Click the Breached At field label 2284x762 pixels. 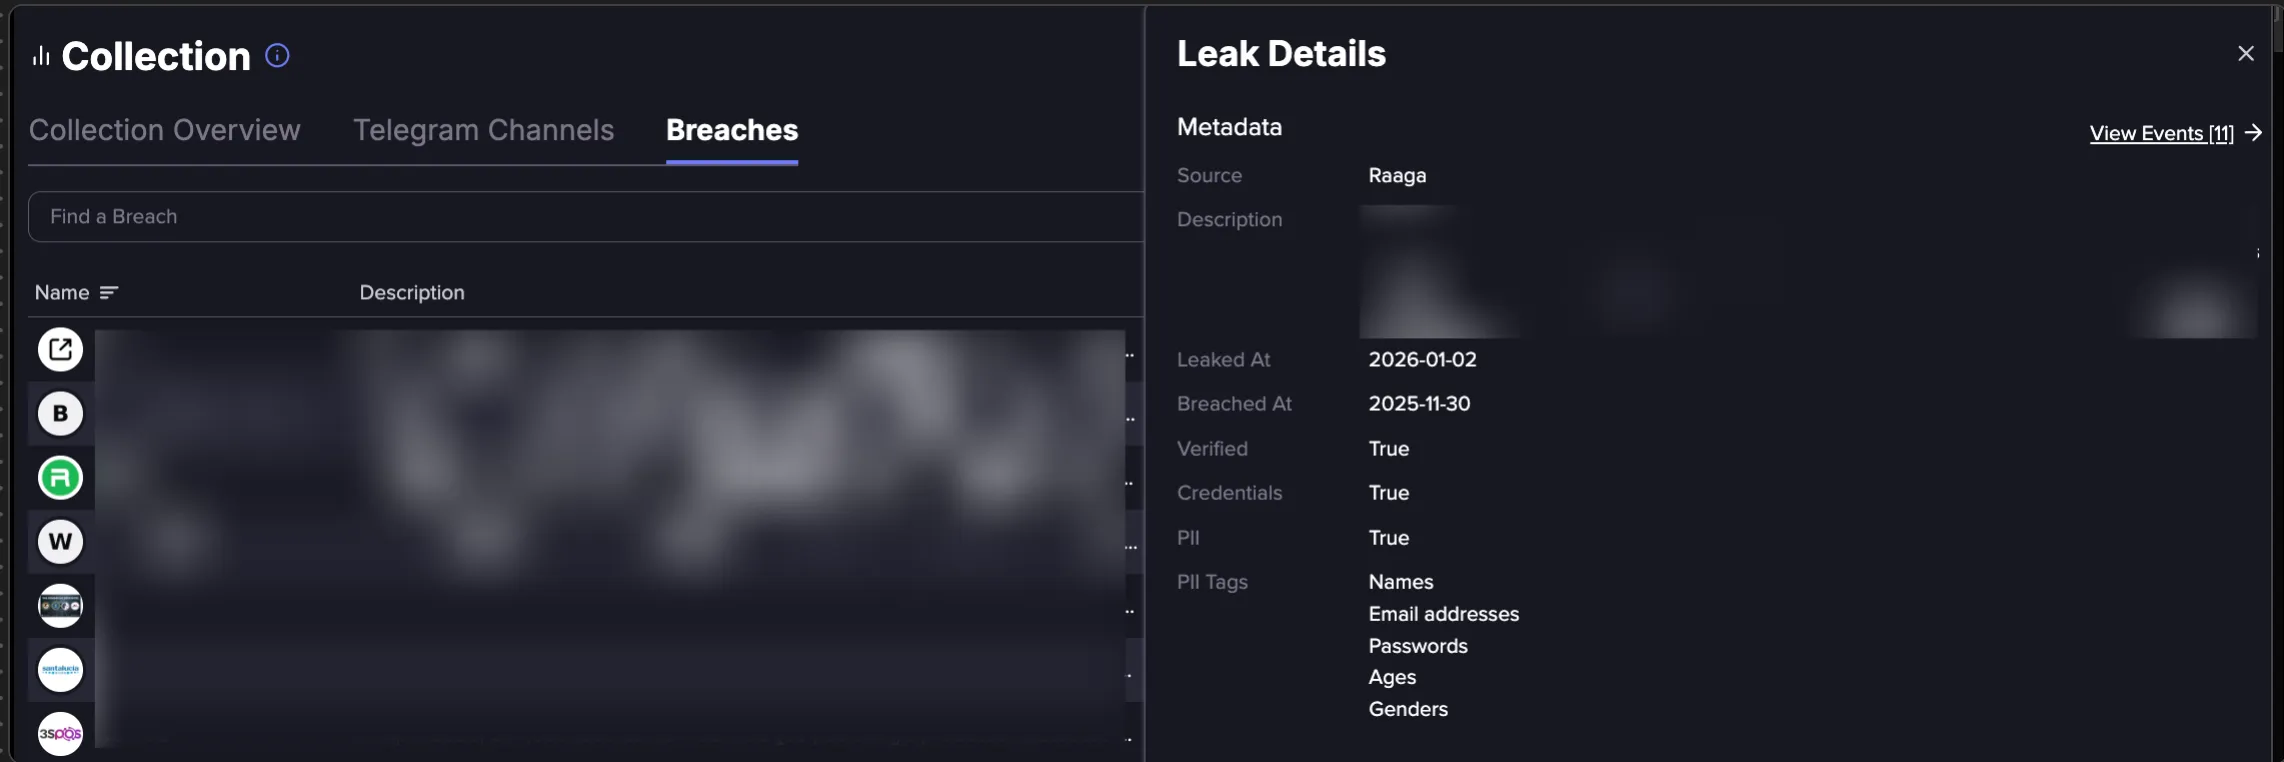click(x=1234, y=403)
